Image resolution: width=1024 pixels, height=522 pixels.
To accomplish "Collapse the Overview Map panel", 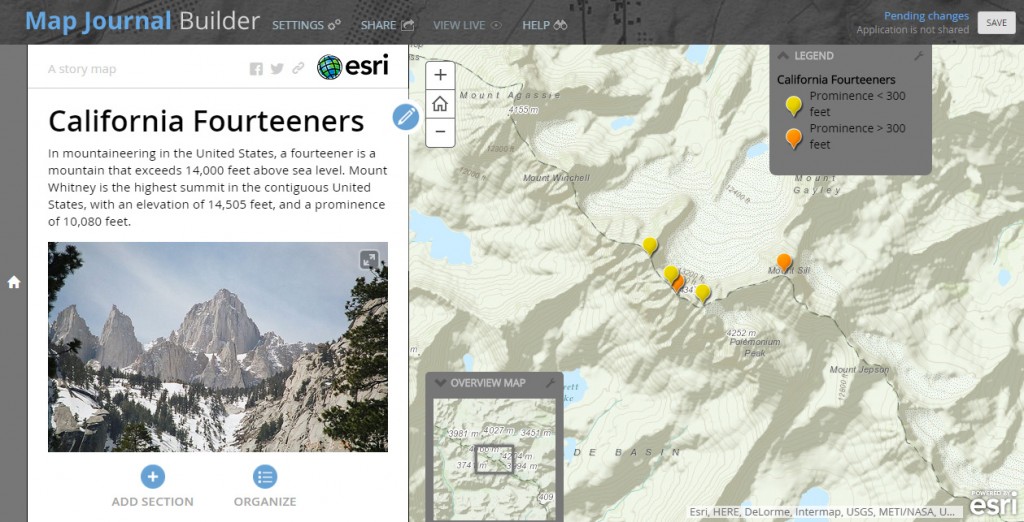I will pos(440,383).
